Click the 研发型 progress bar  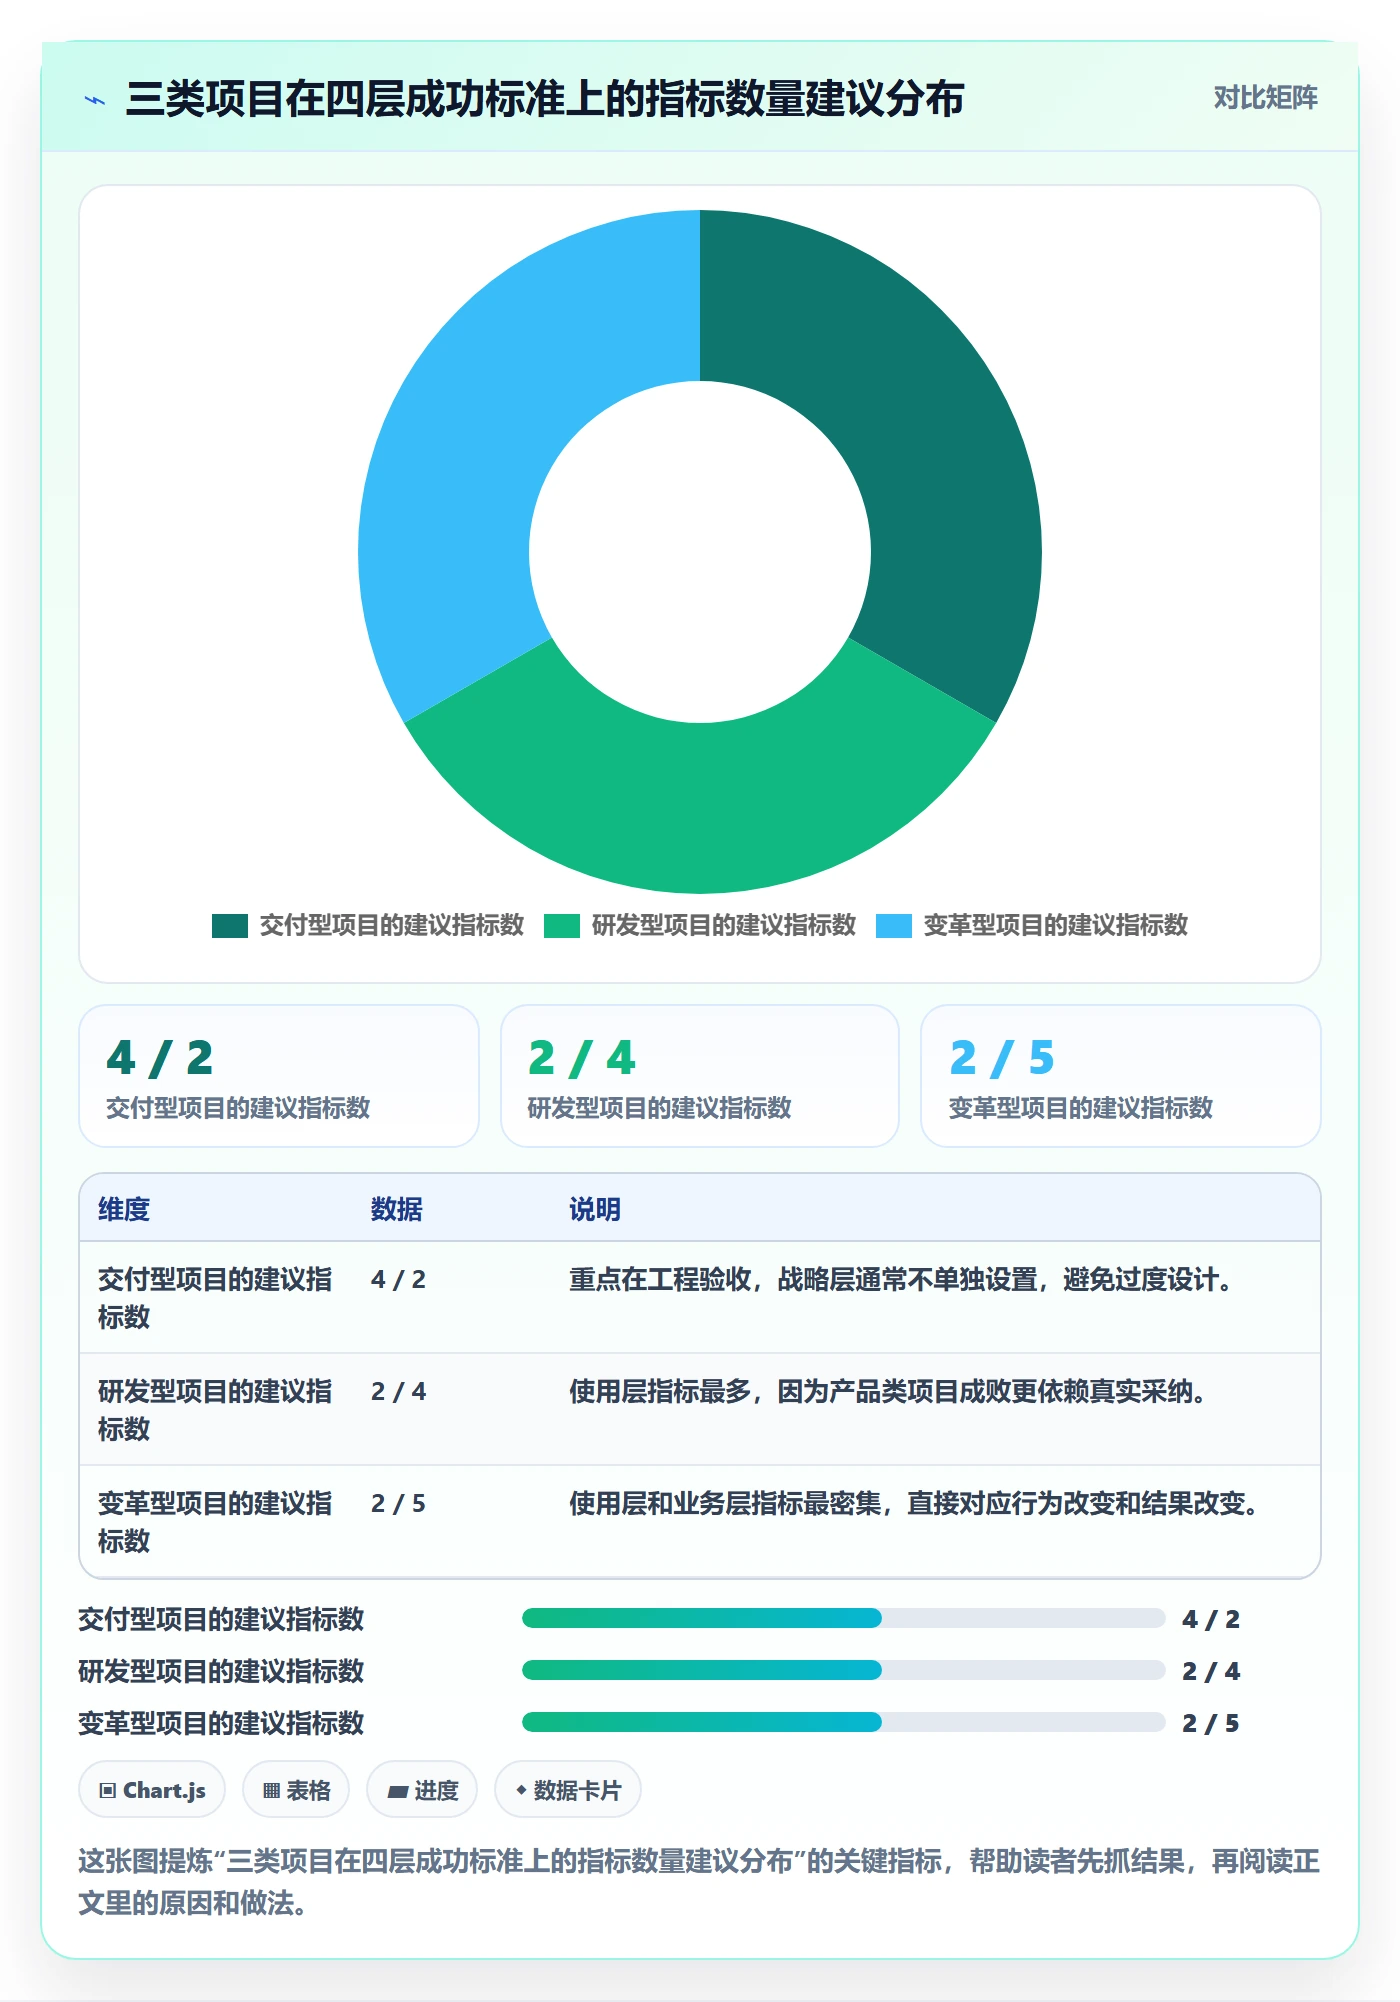pyautogui.click(x=843, y=1670)
